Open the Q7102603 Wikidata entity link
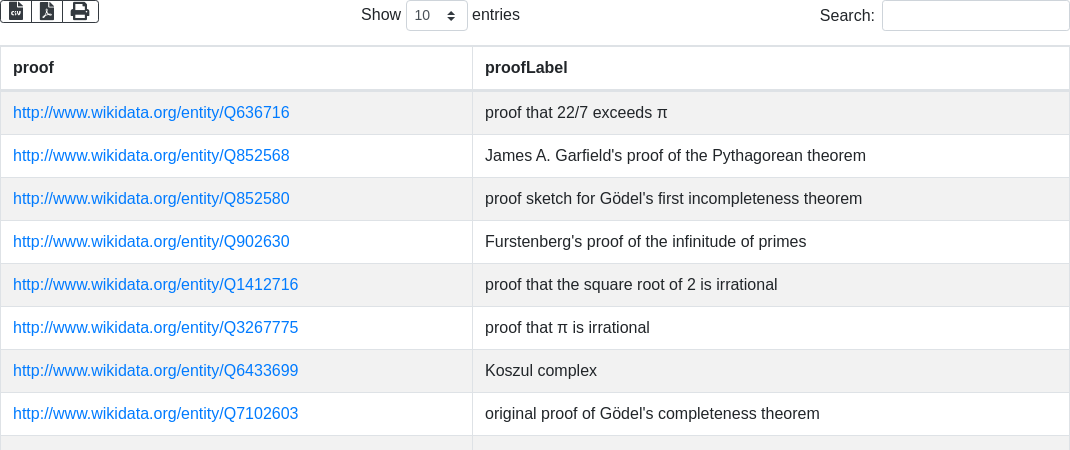The image size is (1070, 450). [x=155, y=414]
